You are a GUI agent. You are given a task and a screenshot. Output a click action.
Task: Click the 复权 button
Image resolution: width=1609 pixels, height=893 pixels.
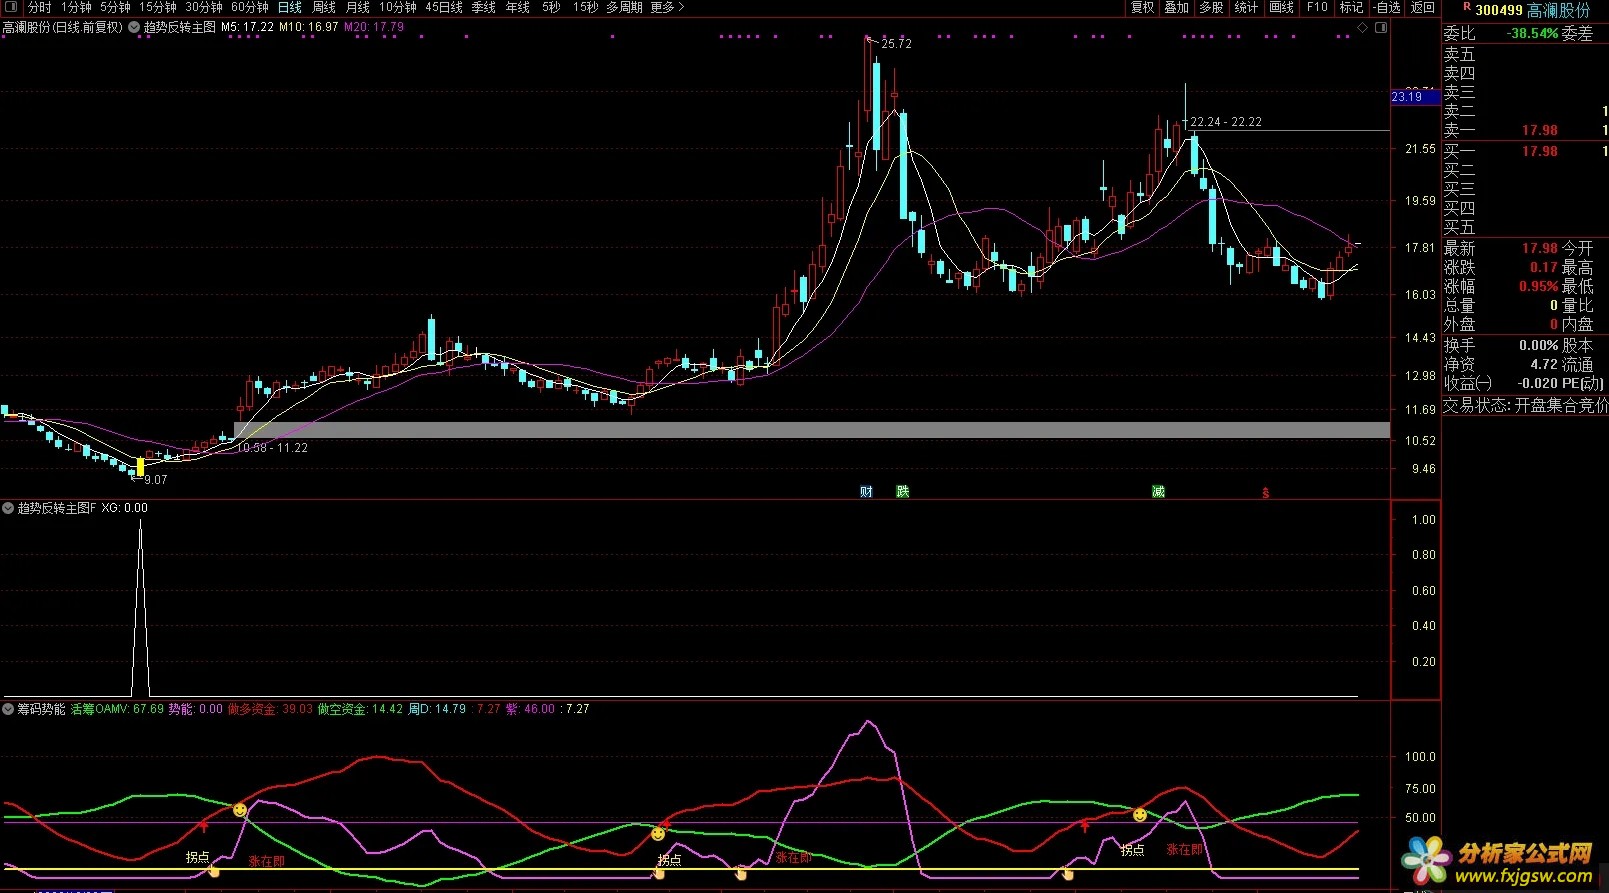coord(1142,7)
